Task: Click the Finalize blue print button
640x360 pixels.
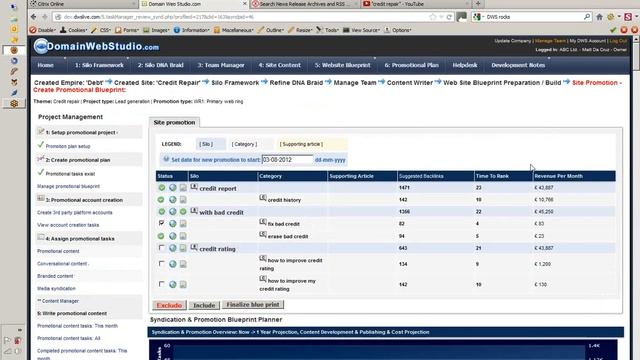Action: (253, 305)
